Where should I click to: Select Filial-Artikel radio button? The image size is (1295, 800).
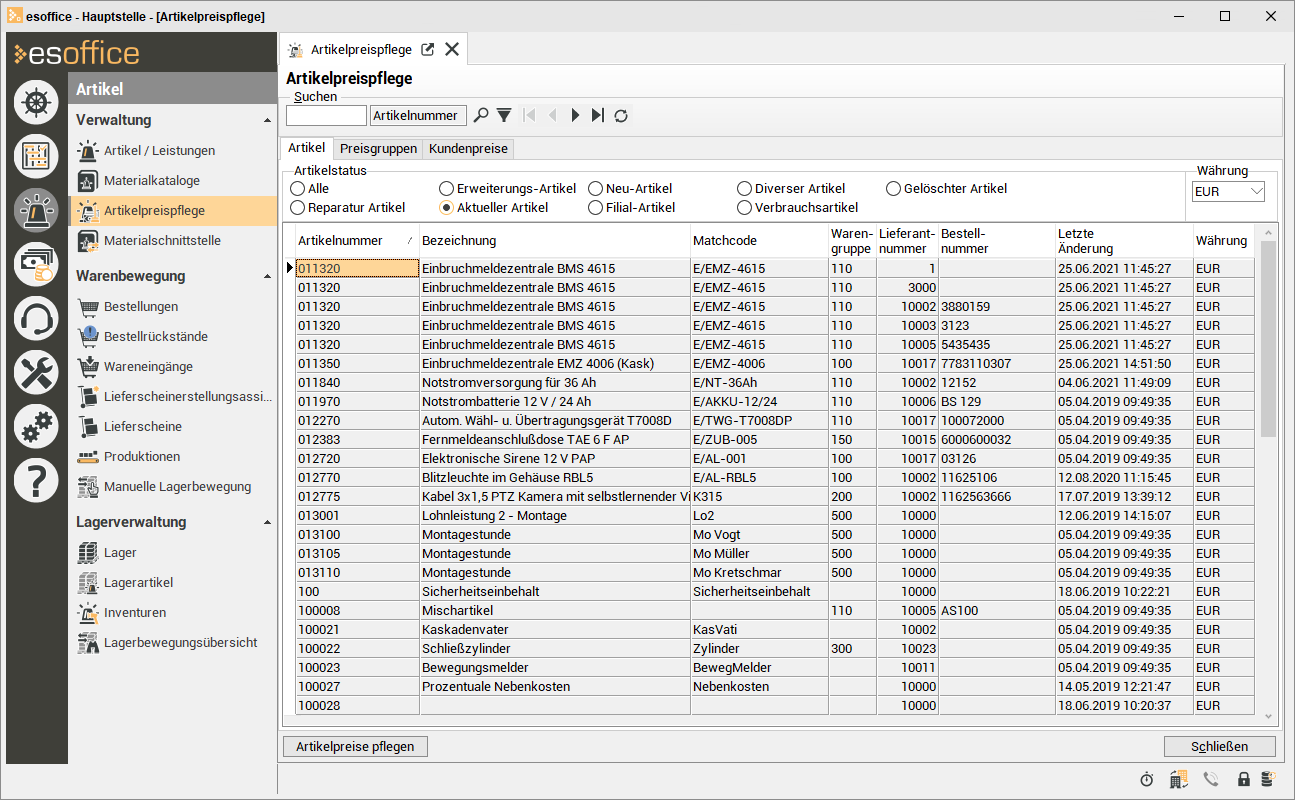click(596, 208)
